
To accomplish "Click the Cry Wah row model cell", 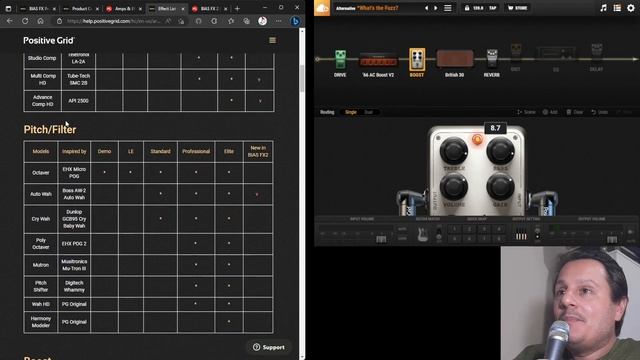I will tap(41, 219).
